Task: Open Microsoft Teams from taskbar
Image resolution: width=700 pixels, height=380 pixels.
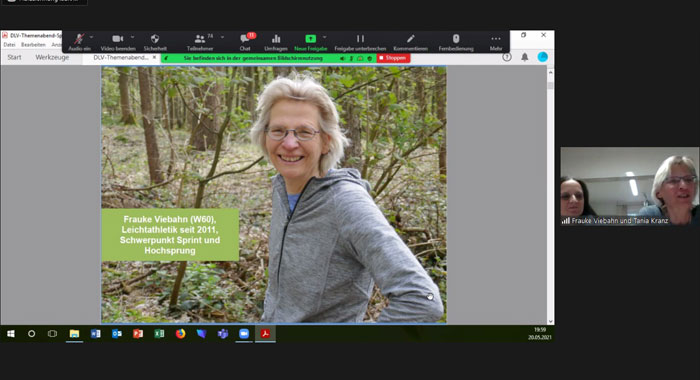Action: point(222,334)
